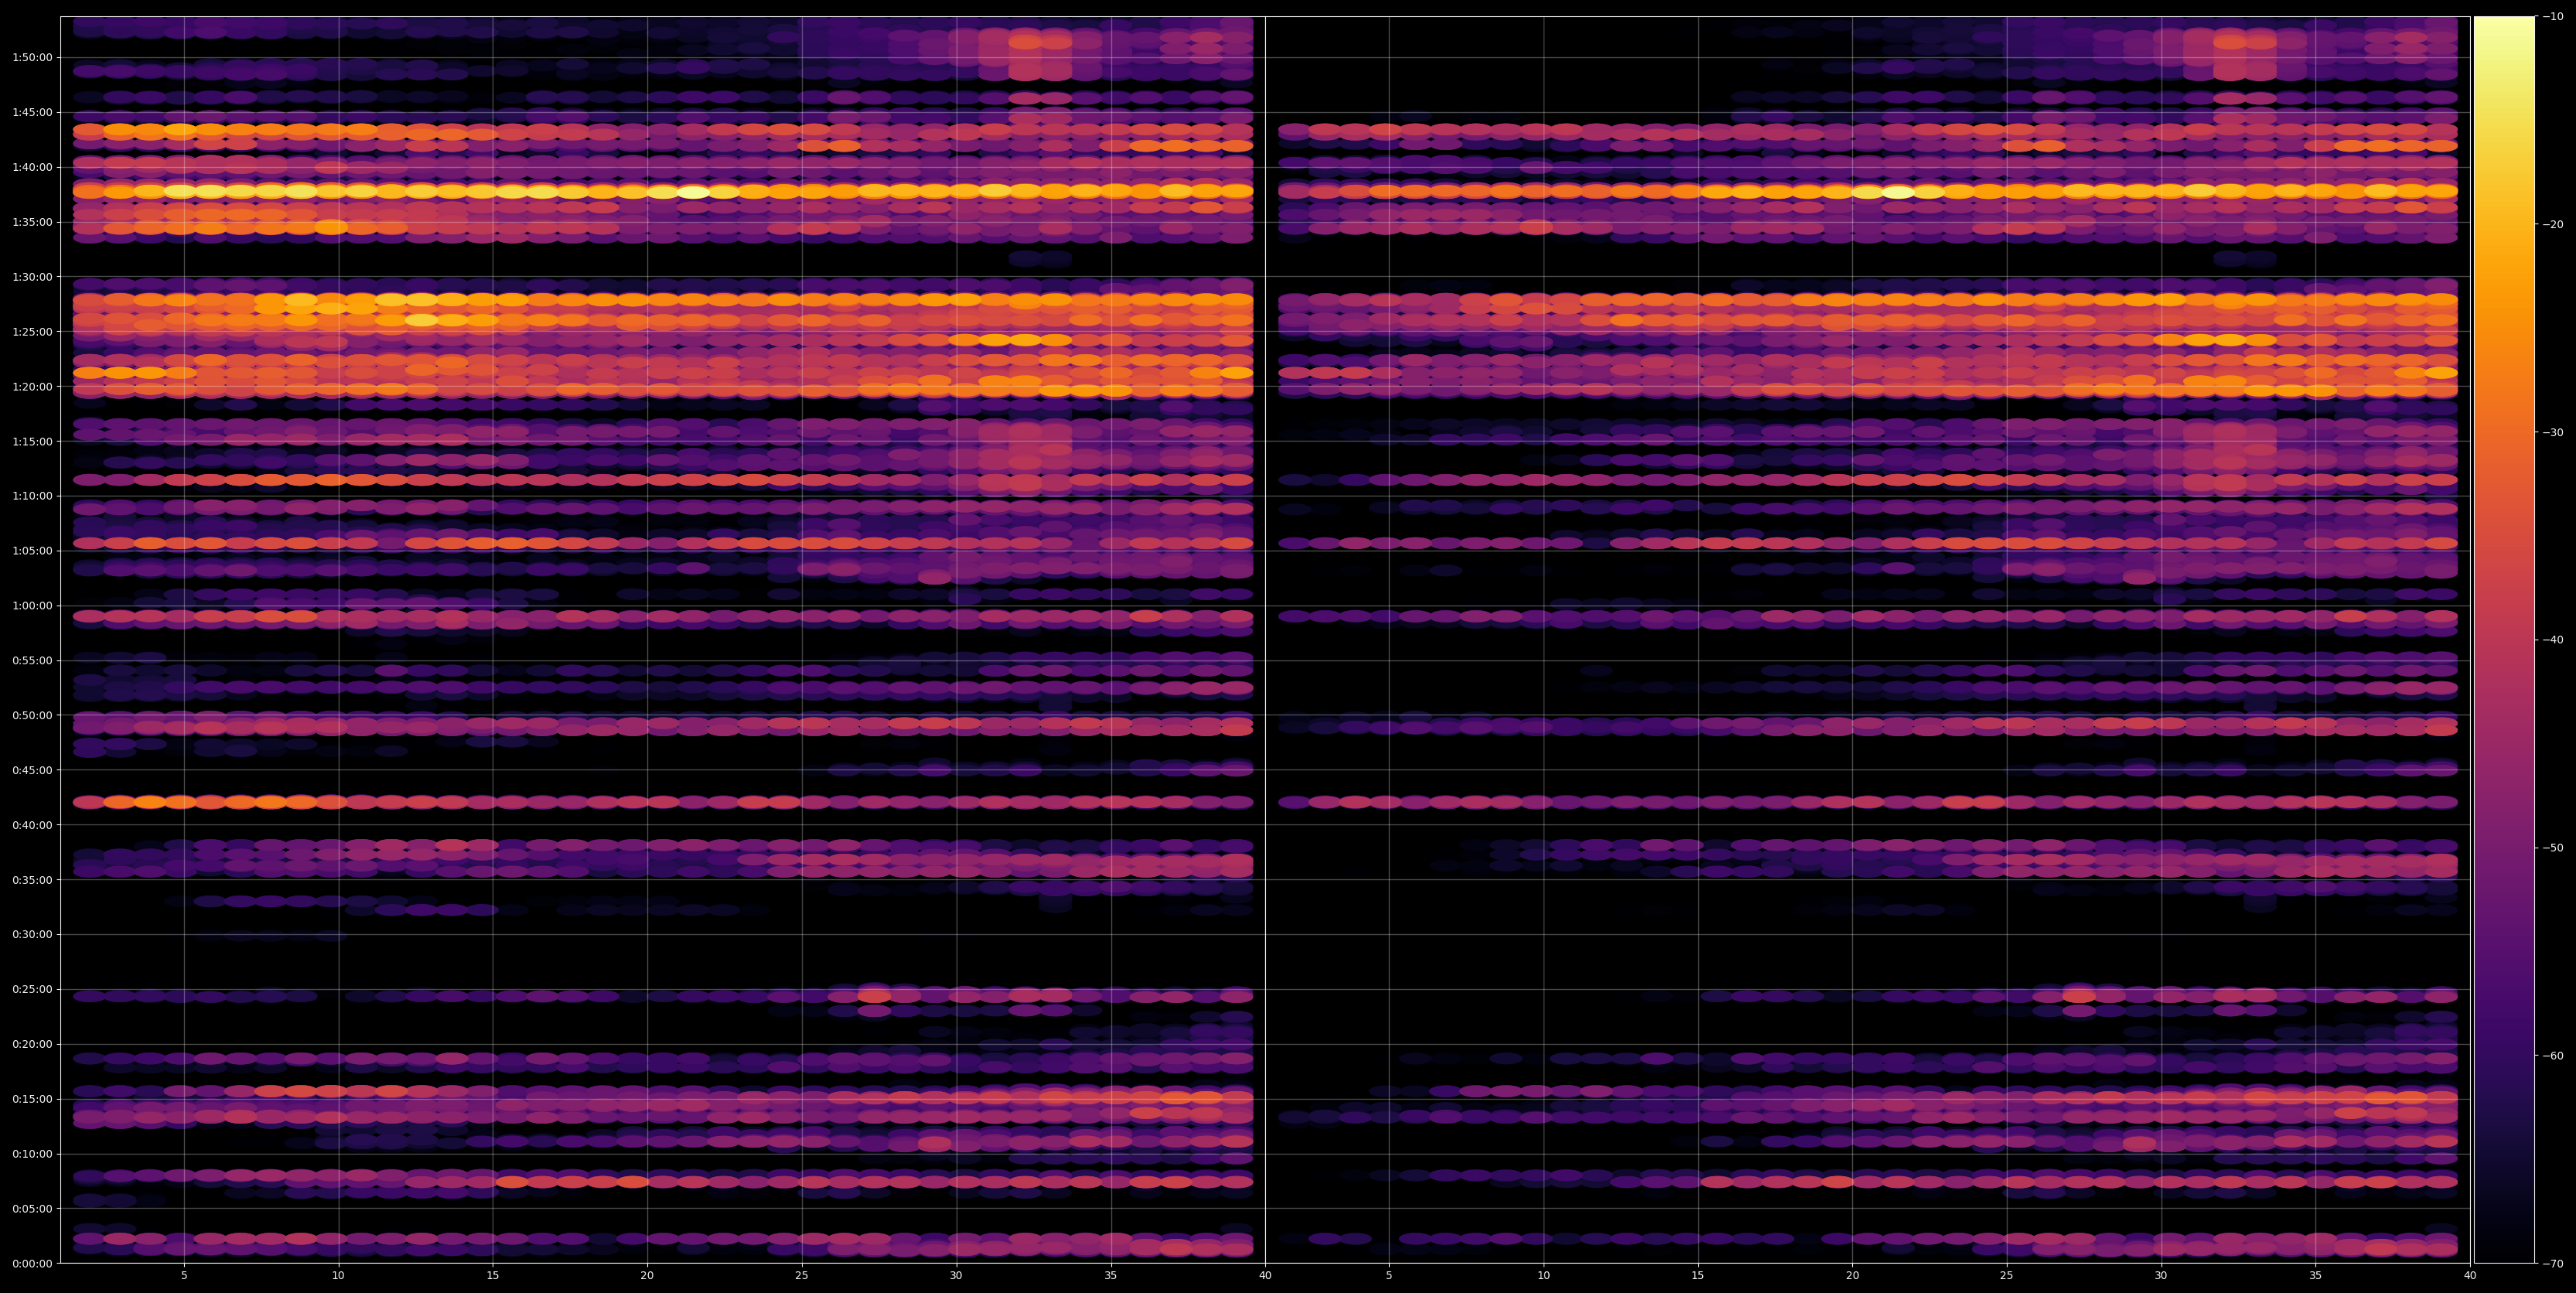
Task: Pick the 0:55:00 time axis label
Action: click(31, 660)
